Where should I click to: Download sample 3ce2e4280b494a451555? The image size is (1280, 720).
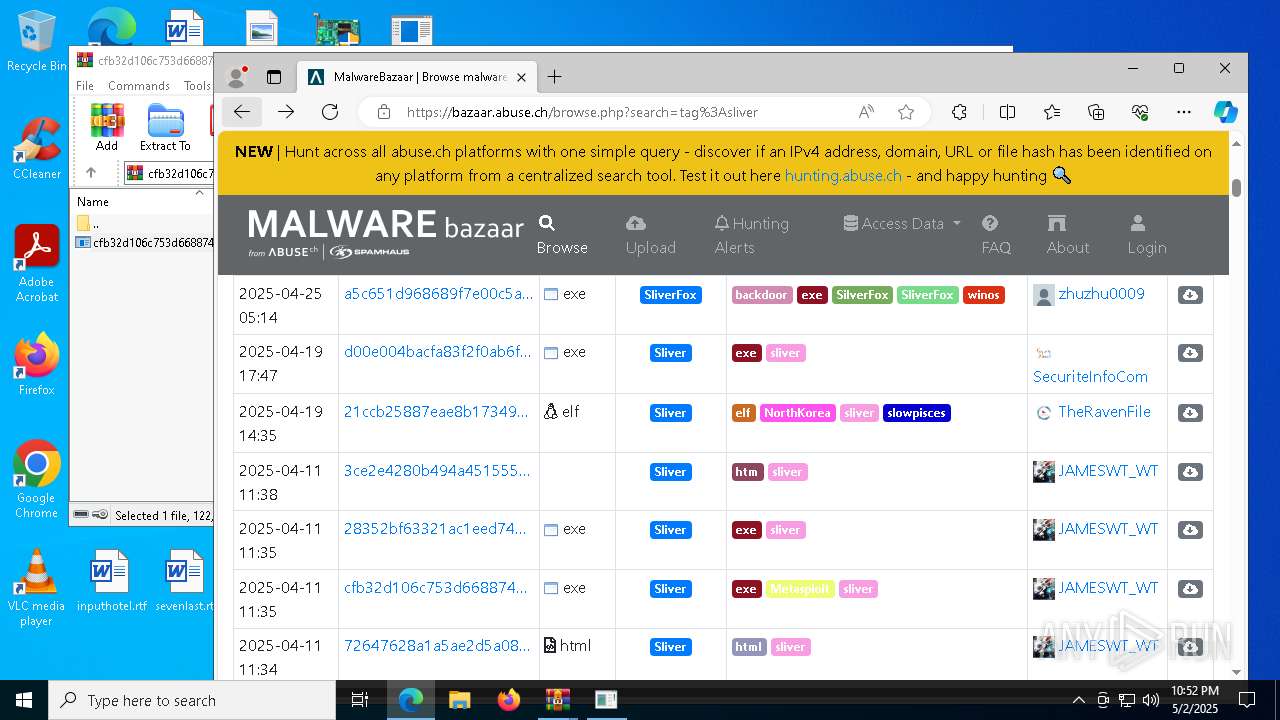point(1190,471)
